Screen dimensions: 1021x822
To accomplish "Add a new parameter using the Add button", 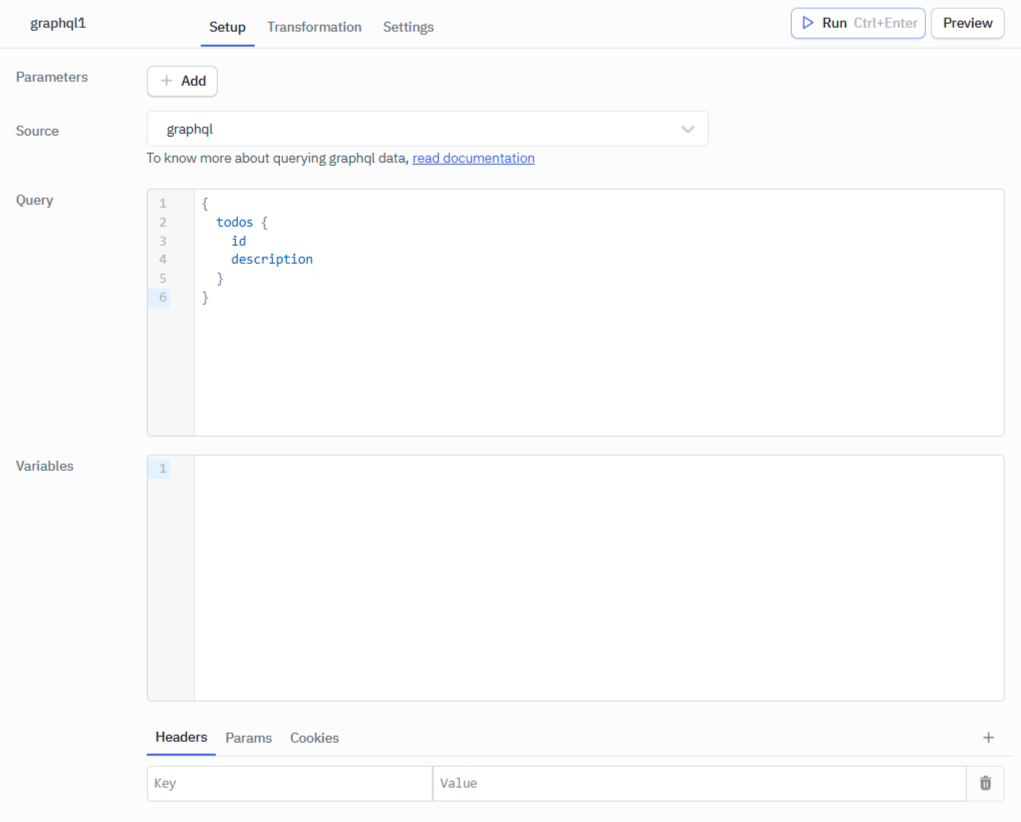I will (182, 81).
